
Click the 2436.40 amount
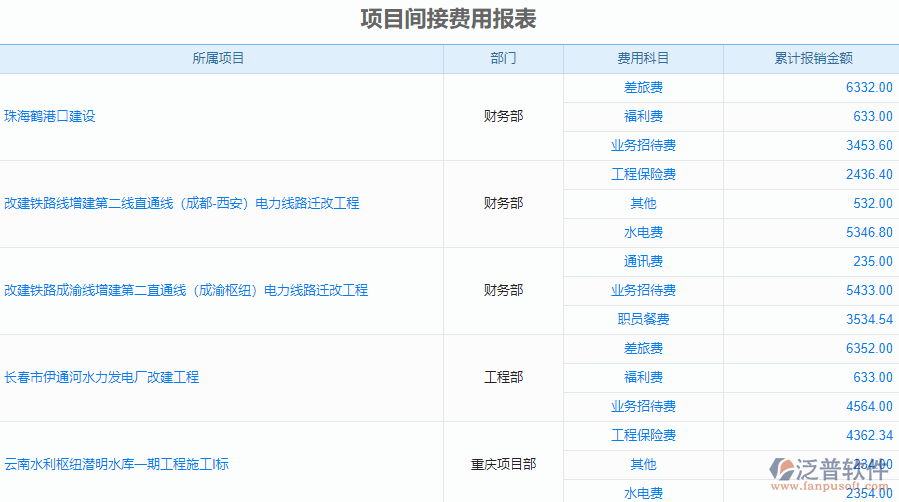[x=869, y=174]
